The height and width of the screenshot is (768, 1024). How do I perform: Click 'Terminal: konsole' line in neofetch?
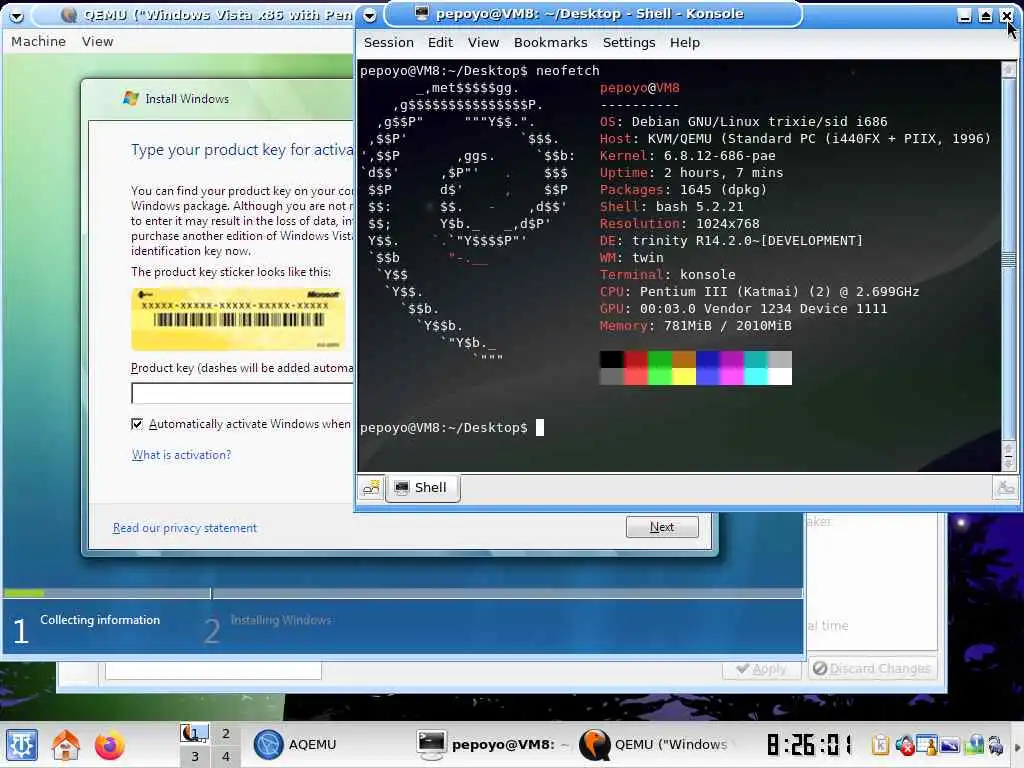pyautogui.click(x=667, y=275)
